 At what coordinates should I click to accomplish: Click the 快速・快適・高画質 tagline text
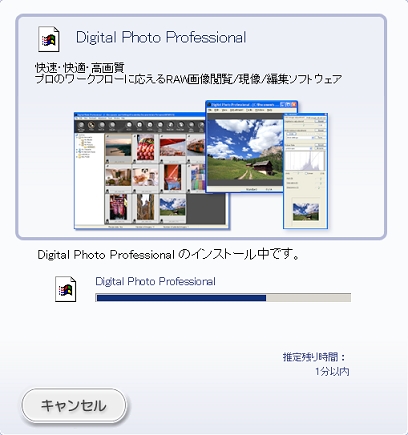[80, 68]
